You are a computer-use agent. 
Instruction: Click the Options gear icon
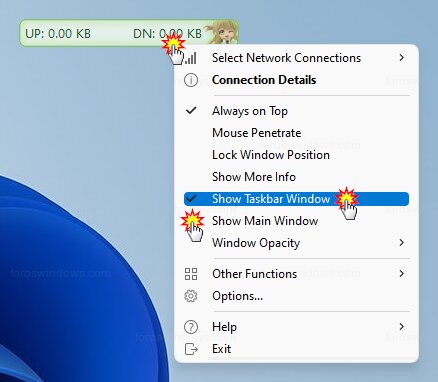point(191,296)
